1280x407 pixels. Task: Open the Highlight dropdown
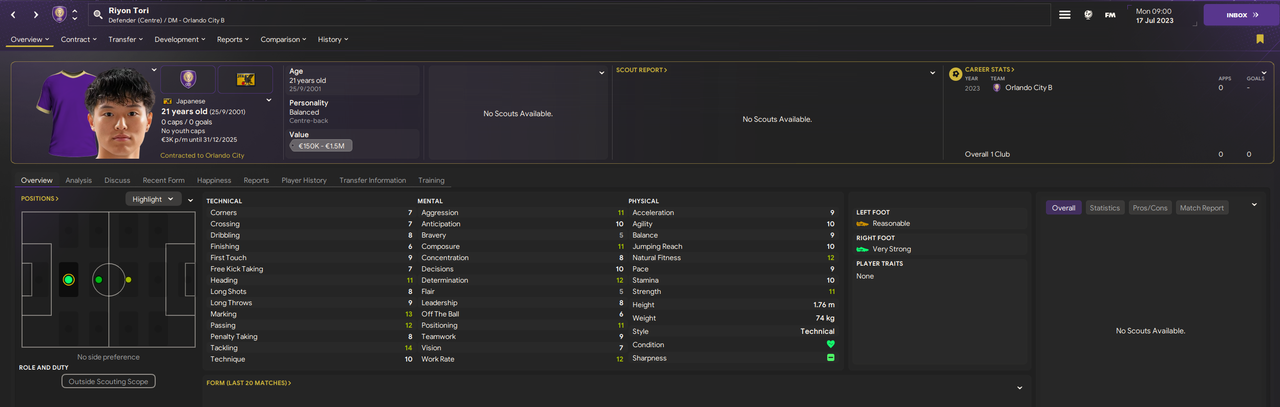click(x=153, y=199)
